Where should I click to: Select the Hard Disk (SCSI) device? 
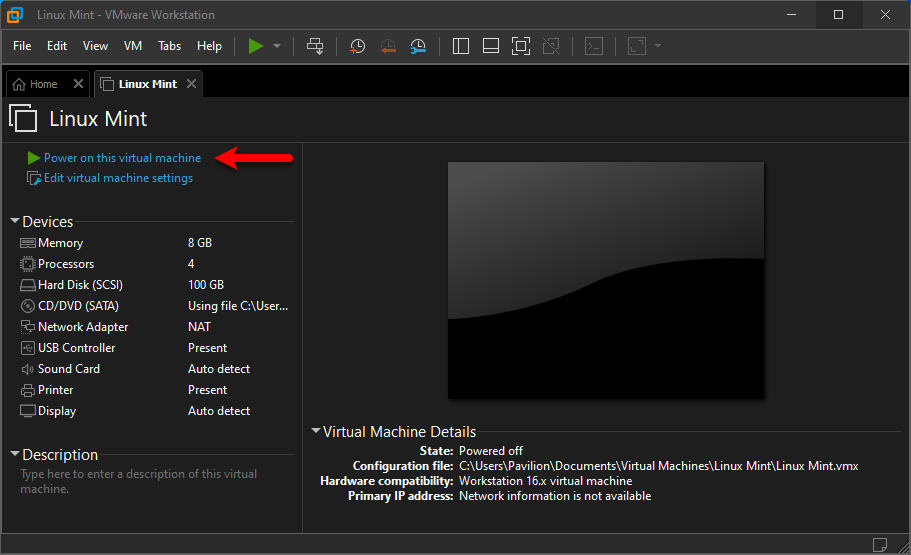pyautogui.click(x=156, y=285)
